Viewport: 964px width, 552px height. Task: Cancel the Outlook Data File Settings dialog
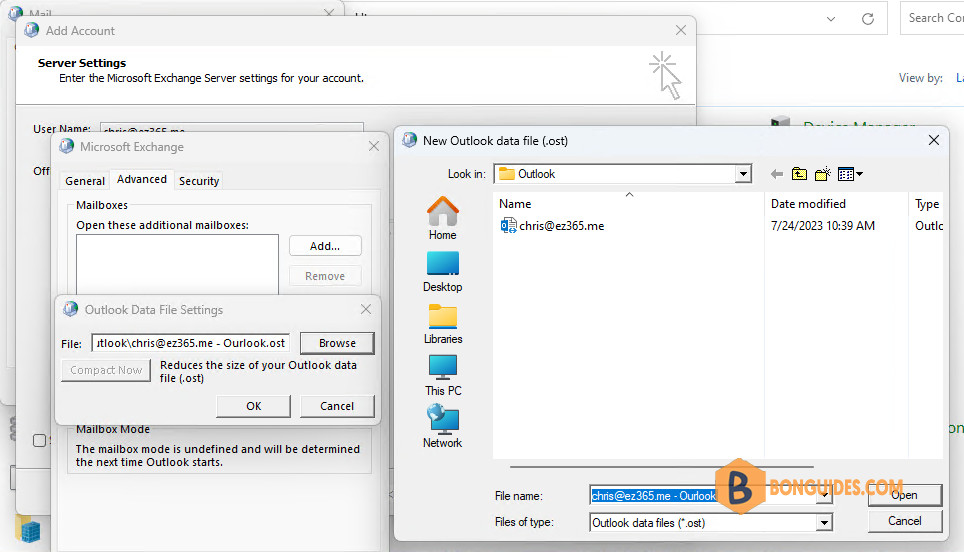point(337,406)
